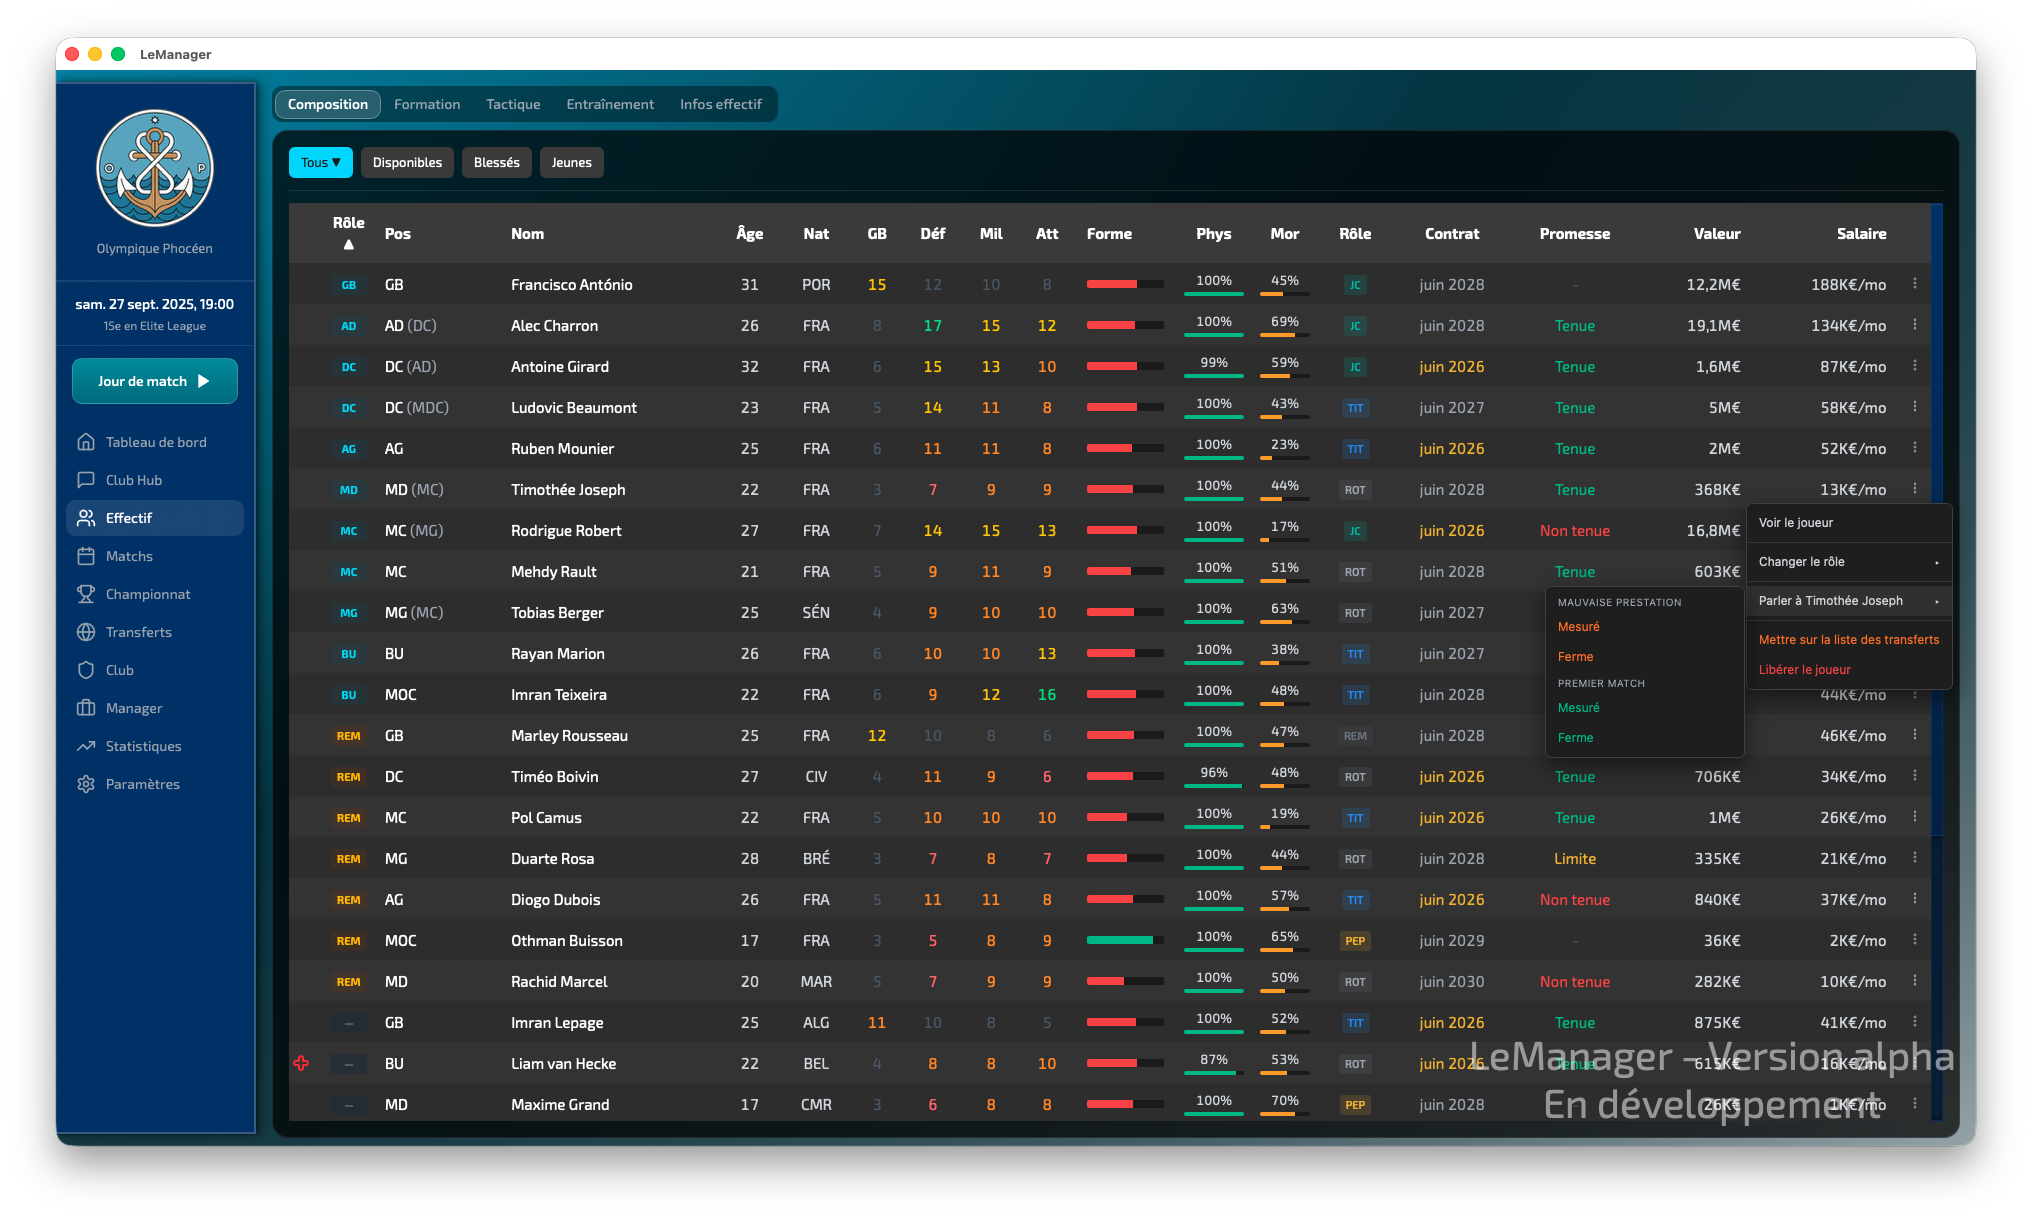Switch to the Infos effectif tab
This screenshot has height=1220, width=2032.
tap(721, 104)
